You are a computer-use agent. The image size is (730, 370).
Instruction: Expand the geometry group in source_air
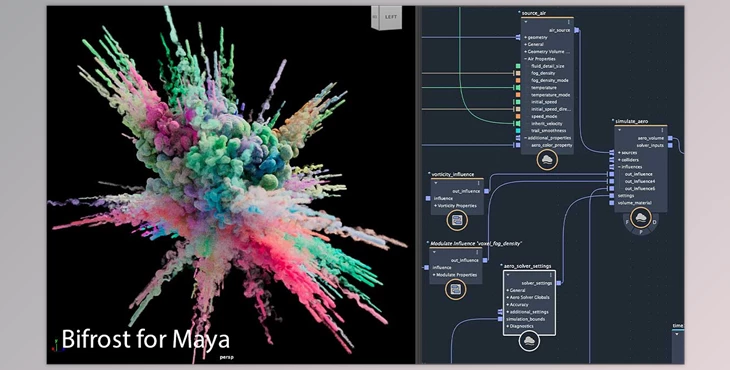[526, 37]
